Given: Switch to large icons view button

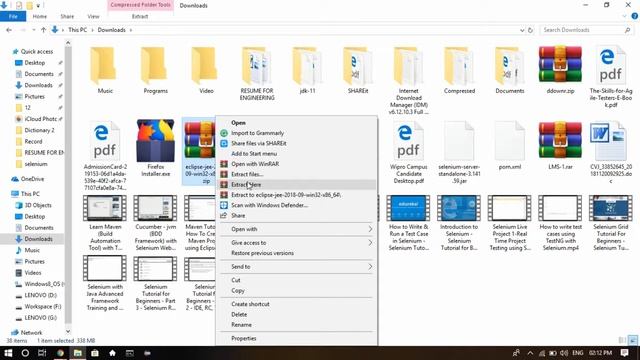Looking at the screenshot, I should [x=632, y=340].
